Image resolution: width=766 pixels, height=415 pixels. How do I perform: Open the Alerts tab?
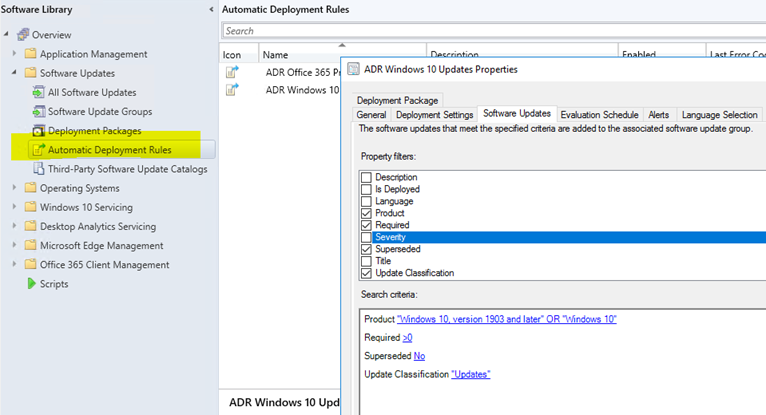click(659, 115)
